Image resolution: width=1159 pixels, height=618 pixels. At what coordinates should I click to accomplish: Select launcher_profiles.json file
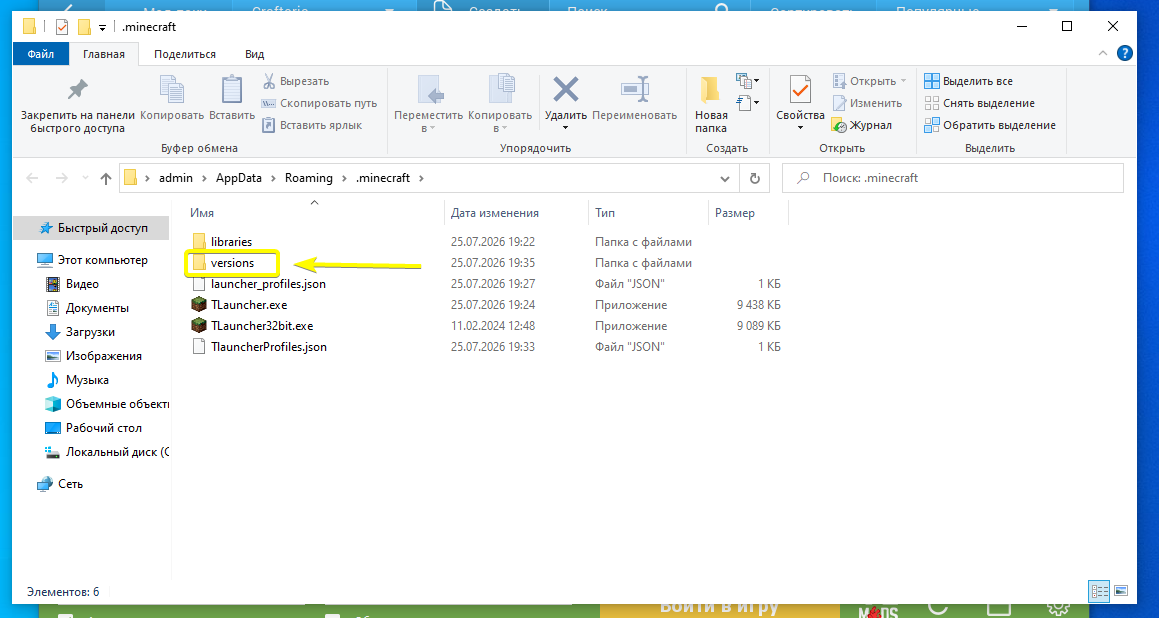coord(268,284)
